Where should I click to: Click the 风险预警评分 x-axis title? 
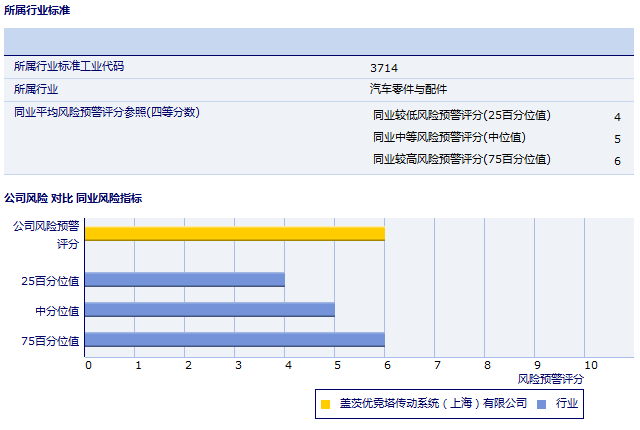tap(550, 380)
